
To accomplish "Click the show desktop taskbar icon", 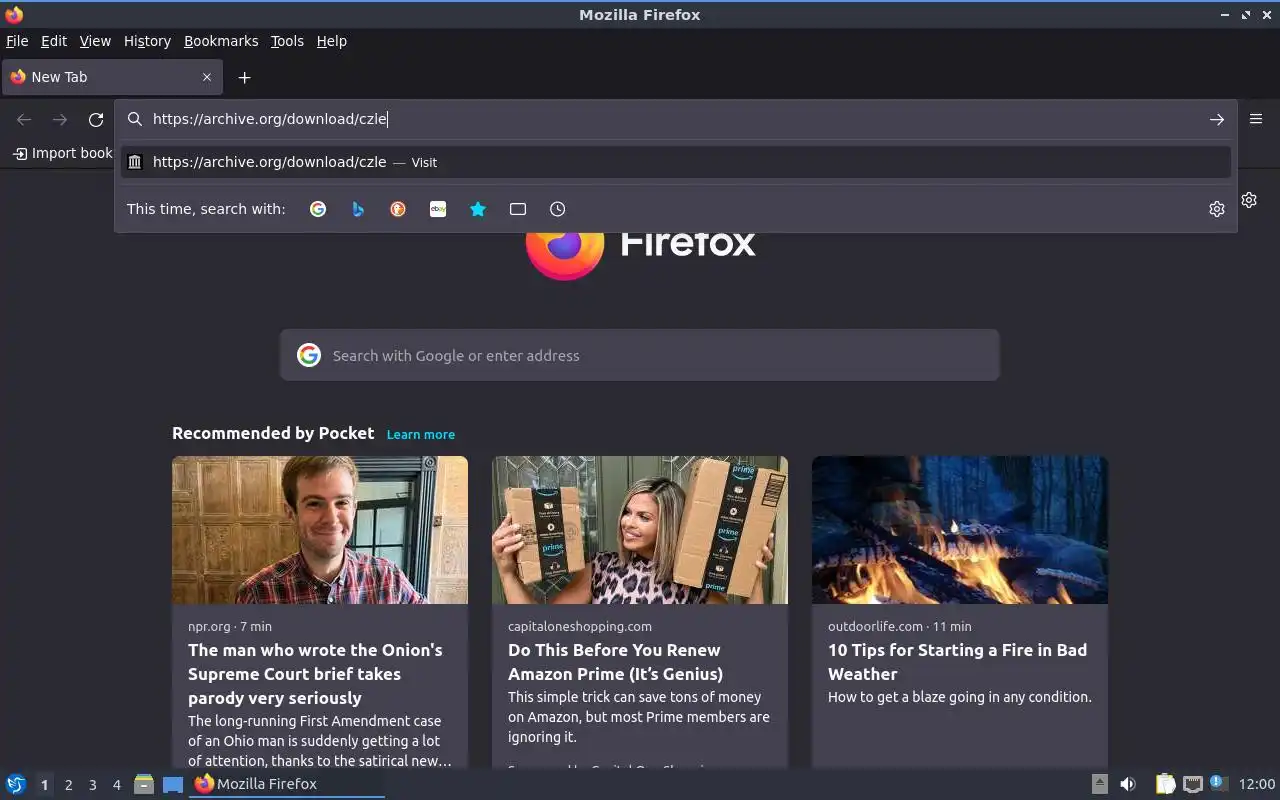I will point(173,785).
